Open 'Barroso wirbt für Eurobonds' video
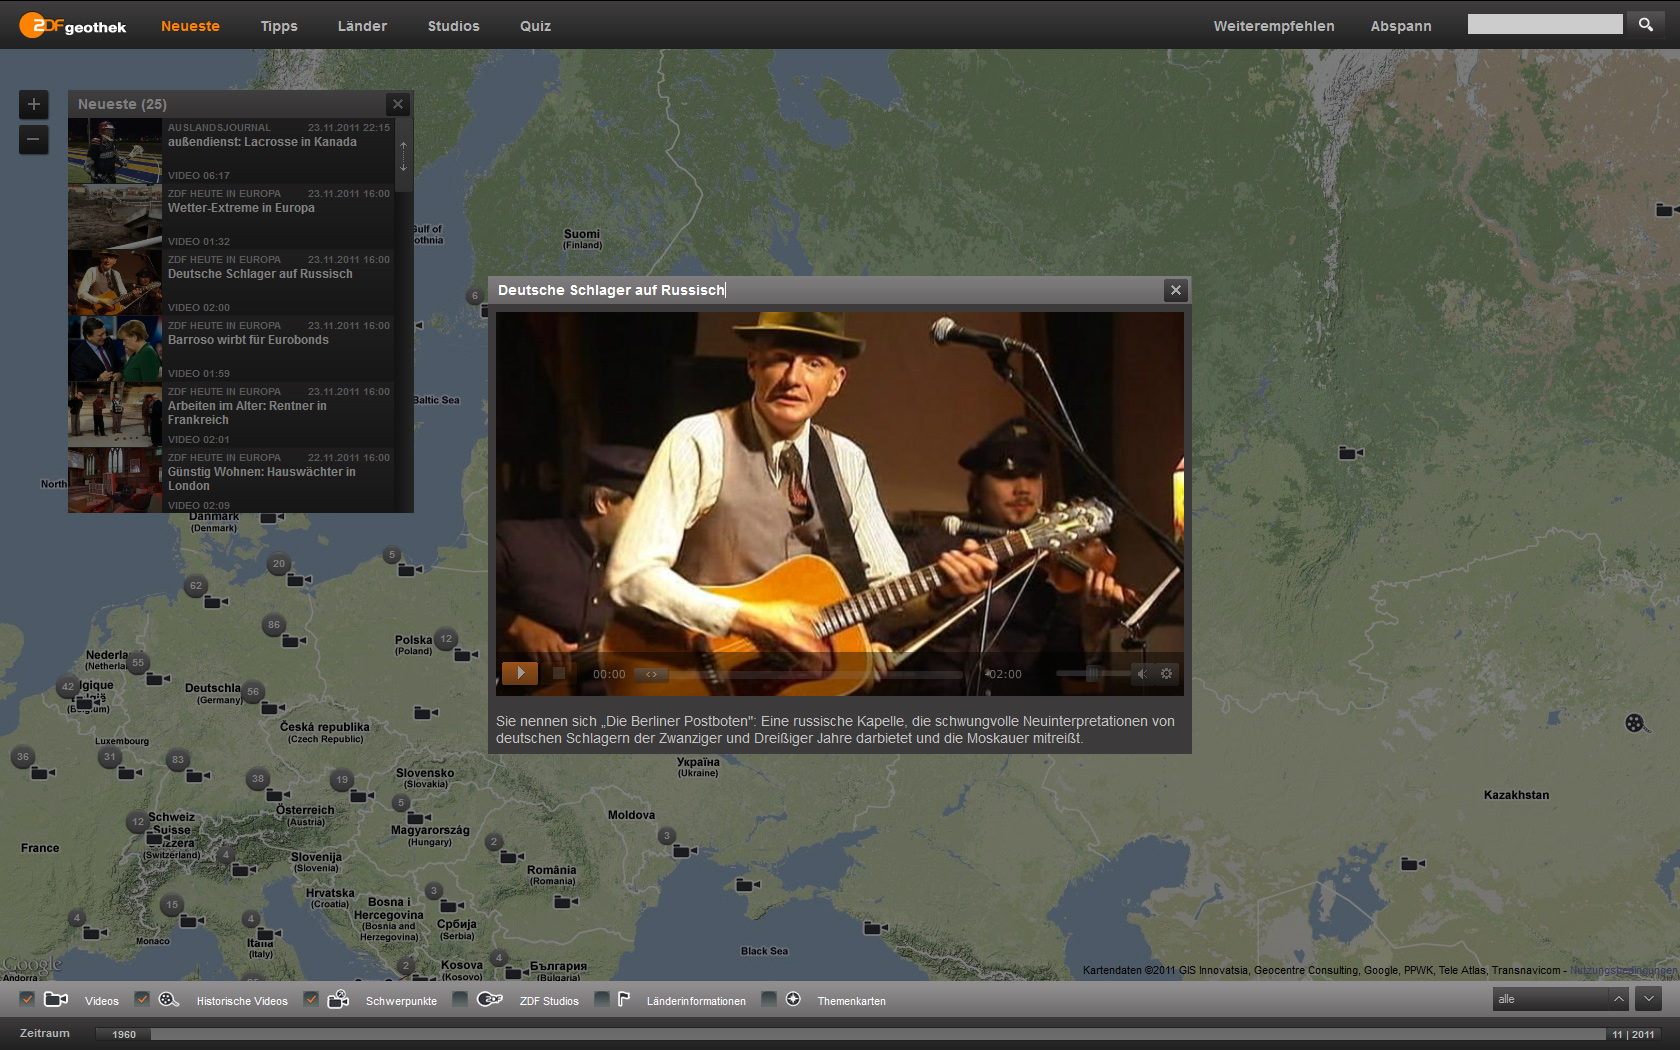Image resolution: width=1680 pixels, height=1050 pixels. tap(248, 340)
